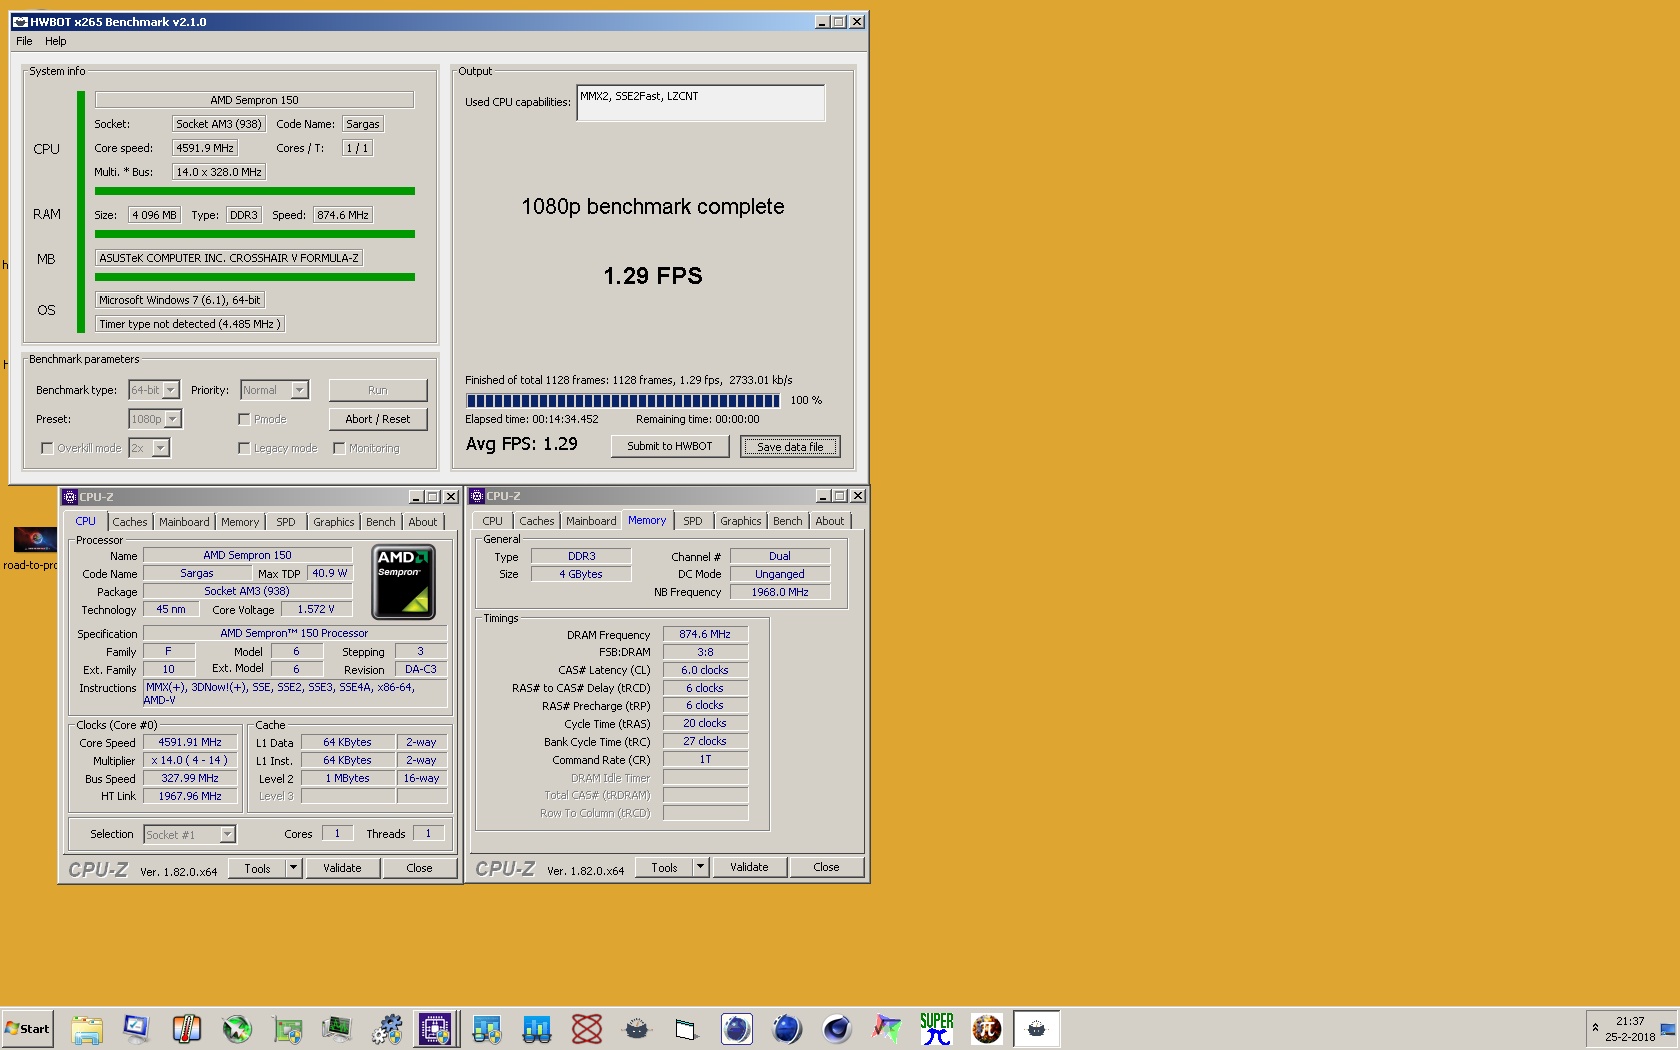This screenshot has height=1050, width=1680.
Task: Expand Tools arrow in left CPU-Z window
Action: 294,868
